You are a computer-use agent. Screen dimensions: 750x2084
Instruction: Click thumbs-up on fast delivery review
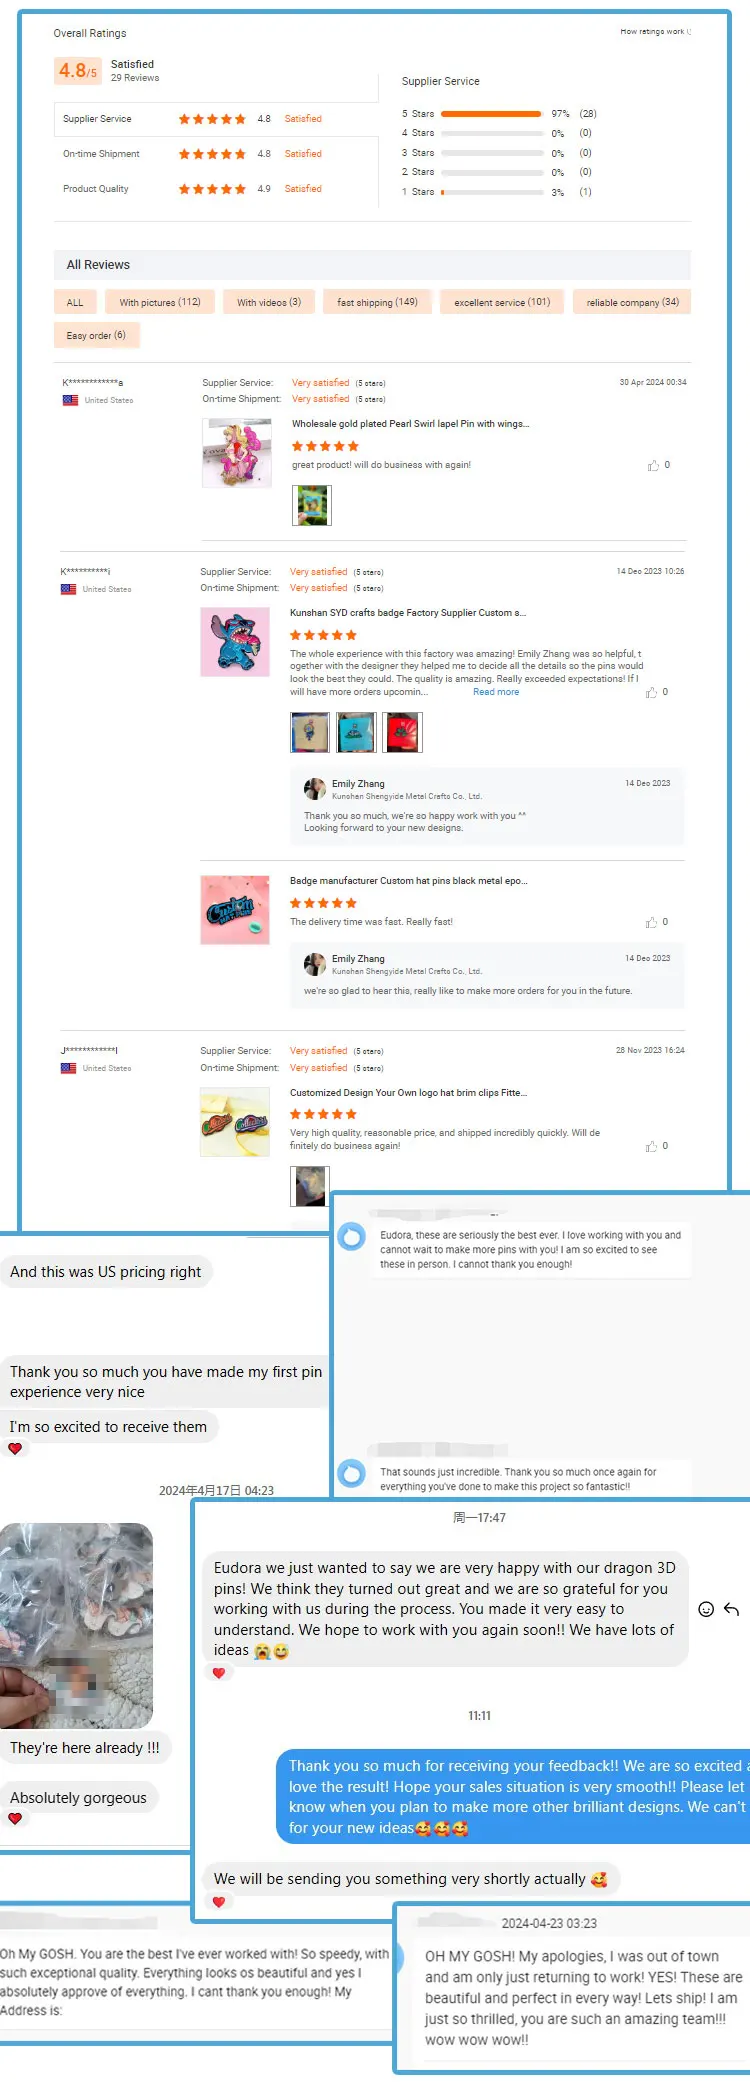point(651,922)
